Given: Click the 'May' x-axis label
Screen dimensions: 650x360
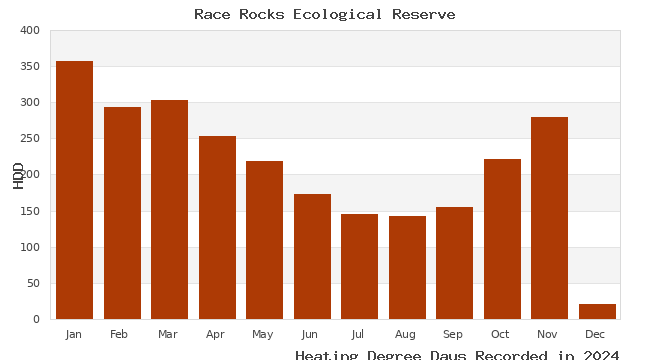Looking at the screenshot, I should pos(262,334).
